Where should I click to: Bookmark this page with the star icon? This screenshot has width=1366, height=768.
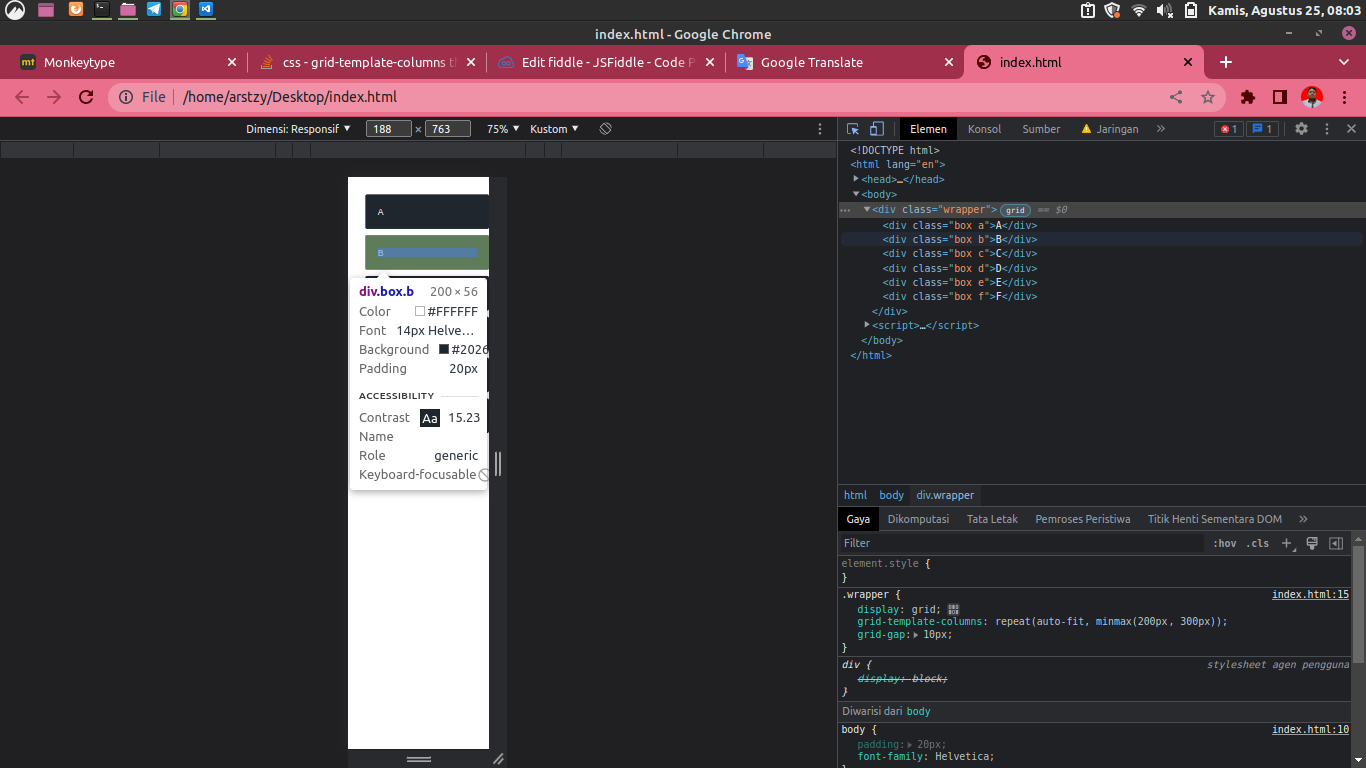(1207, 97)
